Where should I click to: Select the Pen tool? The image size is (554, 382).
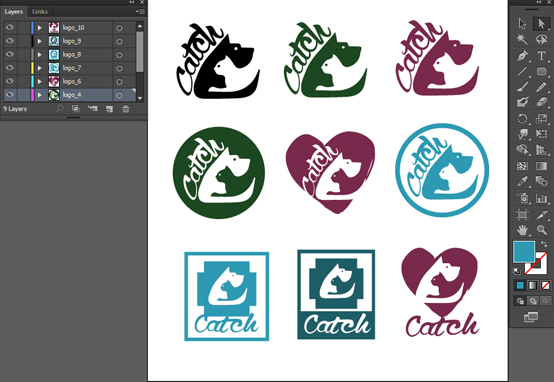[x=522, y=55]
